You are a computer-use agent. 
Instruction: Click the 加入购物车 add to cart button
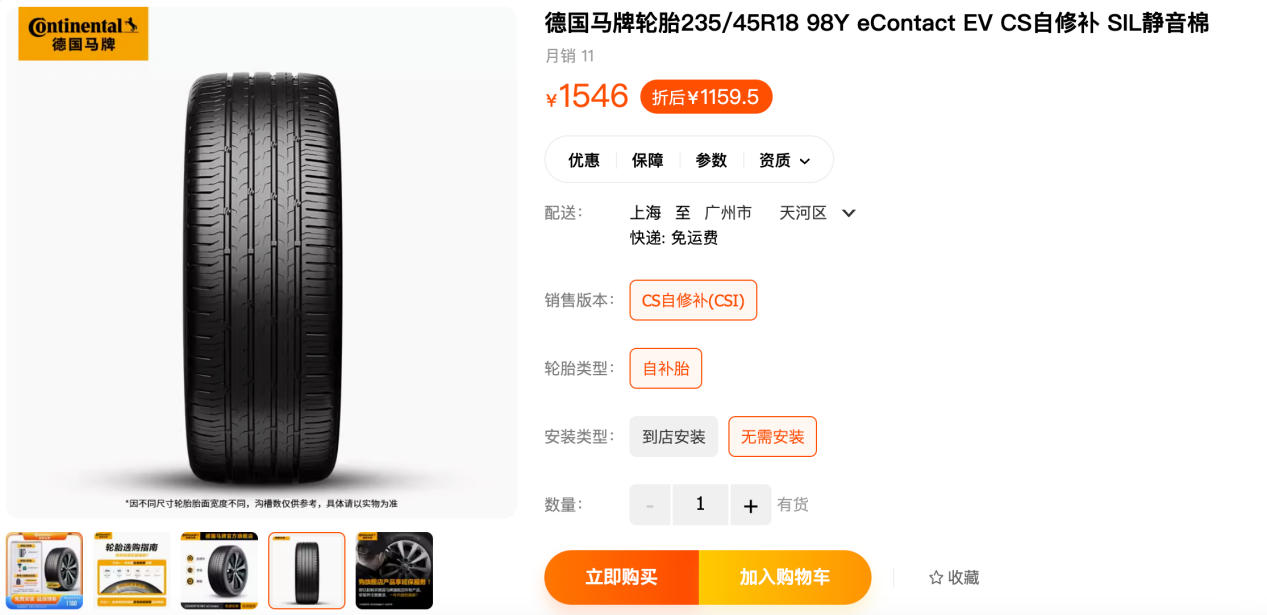click(785, 577)
